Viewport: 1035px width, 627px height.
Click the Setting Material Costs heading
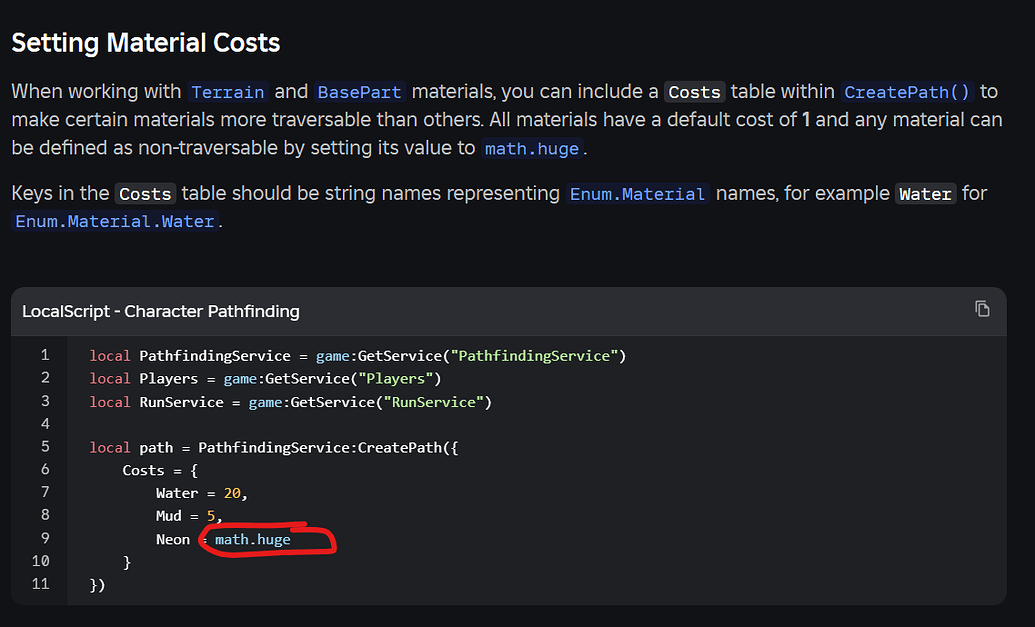click(x=146, y=43)
